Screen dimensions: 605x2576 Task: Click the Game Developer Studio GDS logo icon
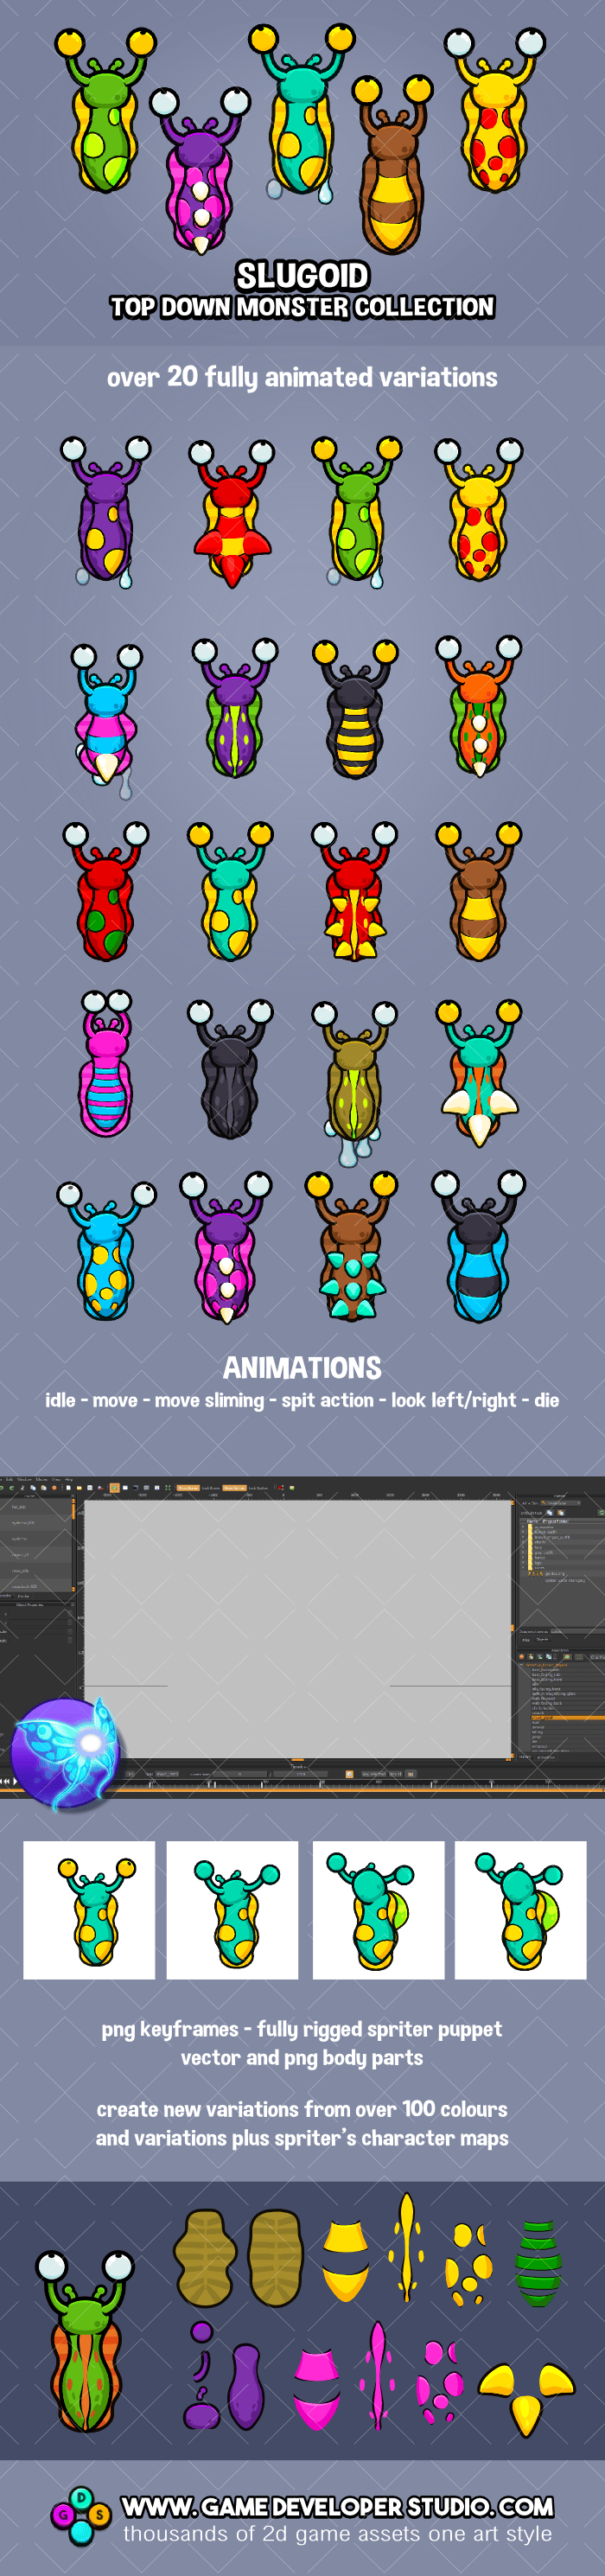81,2515
